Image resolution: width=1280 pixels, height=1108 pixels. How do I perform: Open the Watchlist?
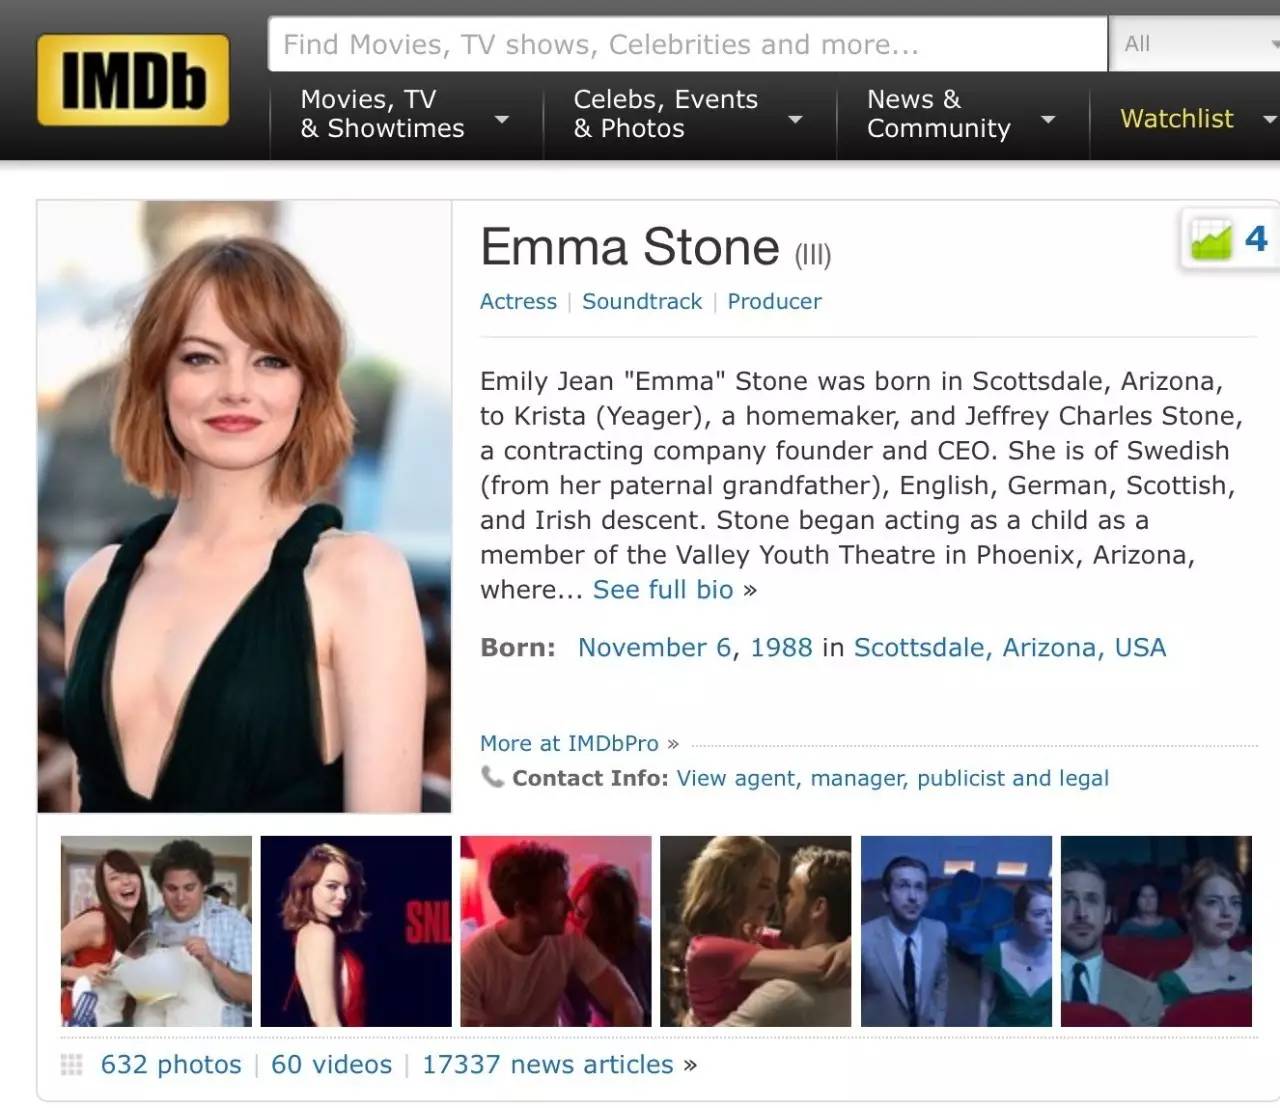(1176, 119)
